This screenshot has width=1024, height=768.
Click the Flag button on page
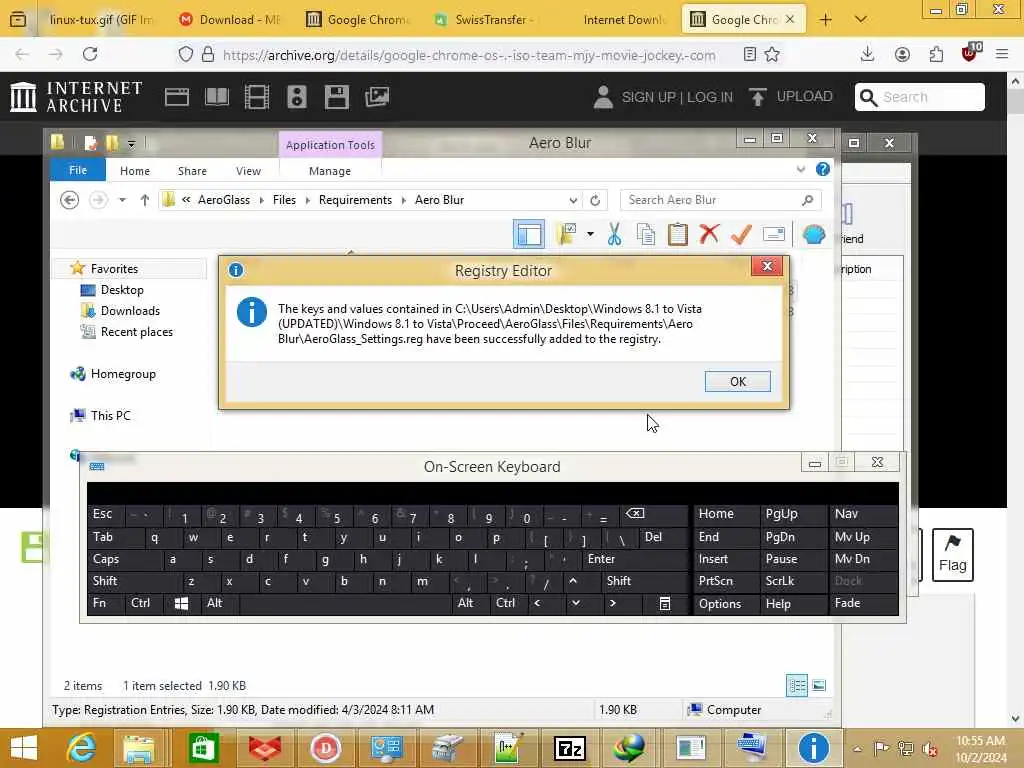click(952, 555)
